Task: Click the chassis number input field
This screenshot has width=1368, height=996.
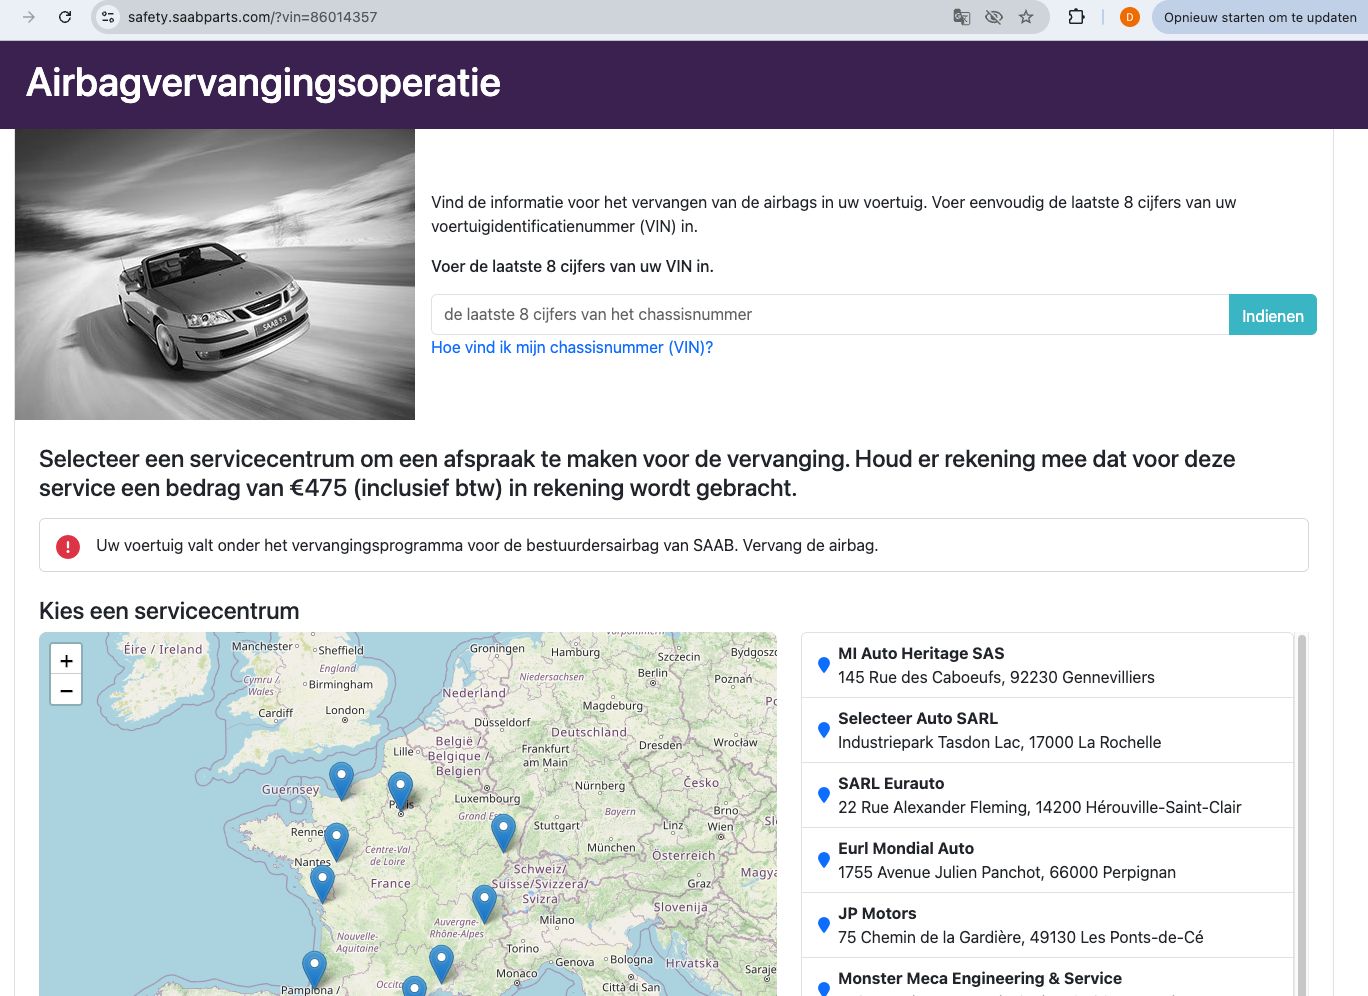Action: pyautogui.click(x=830, y=315)
